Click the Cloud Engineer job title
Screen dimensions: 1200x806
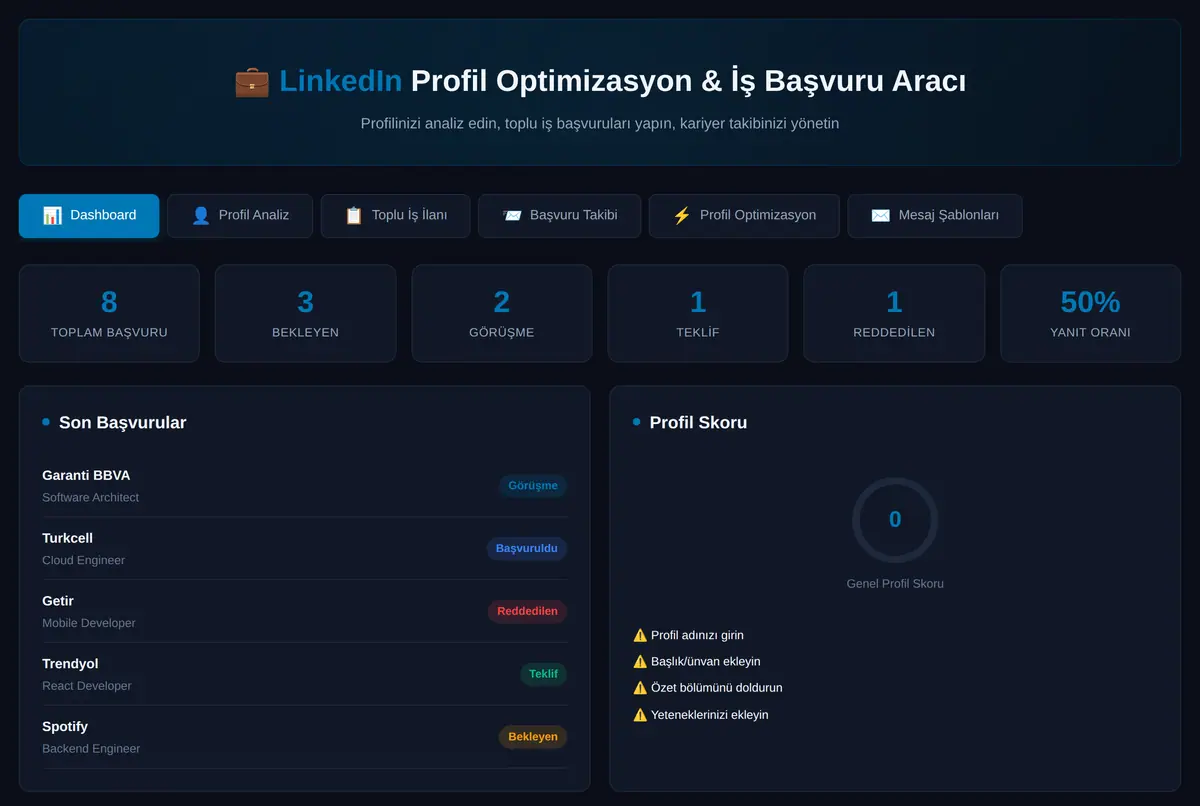tap(83, 560)
